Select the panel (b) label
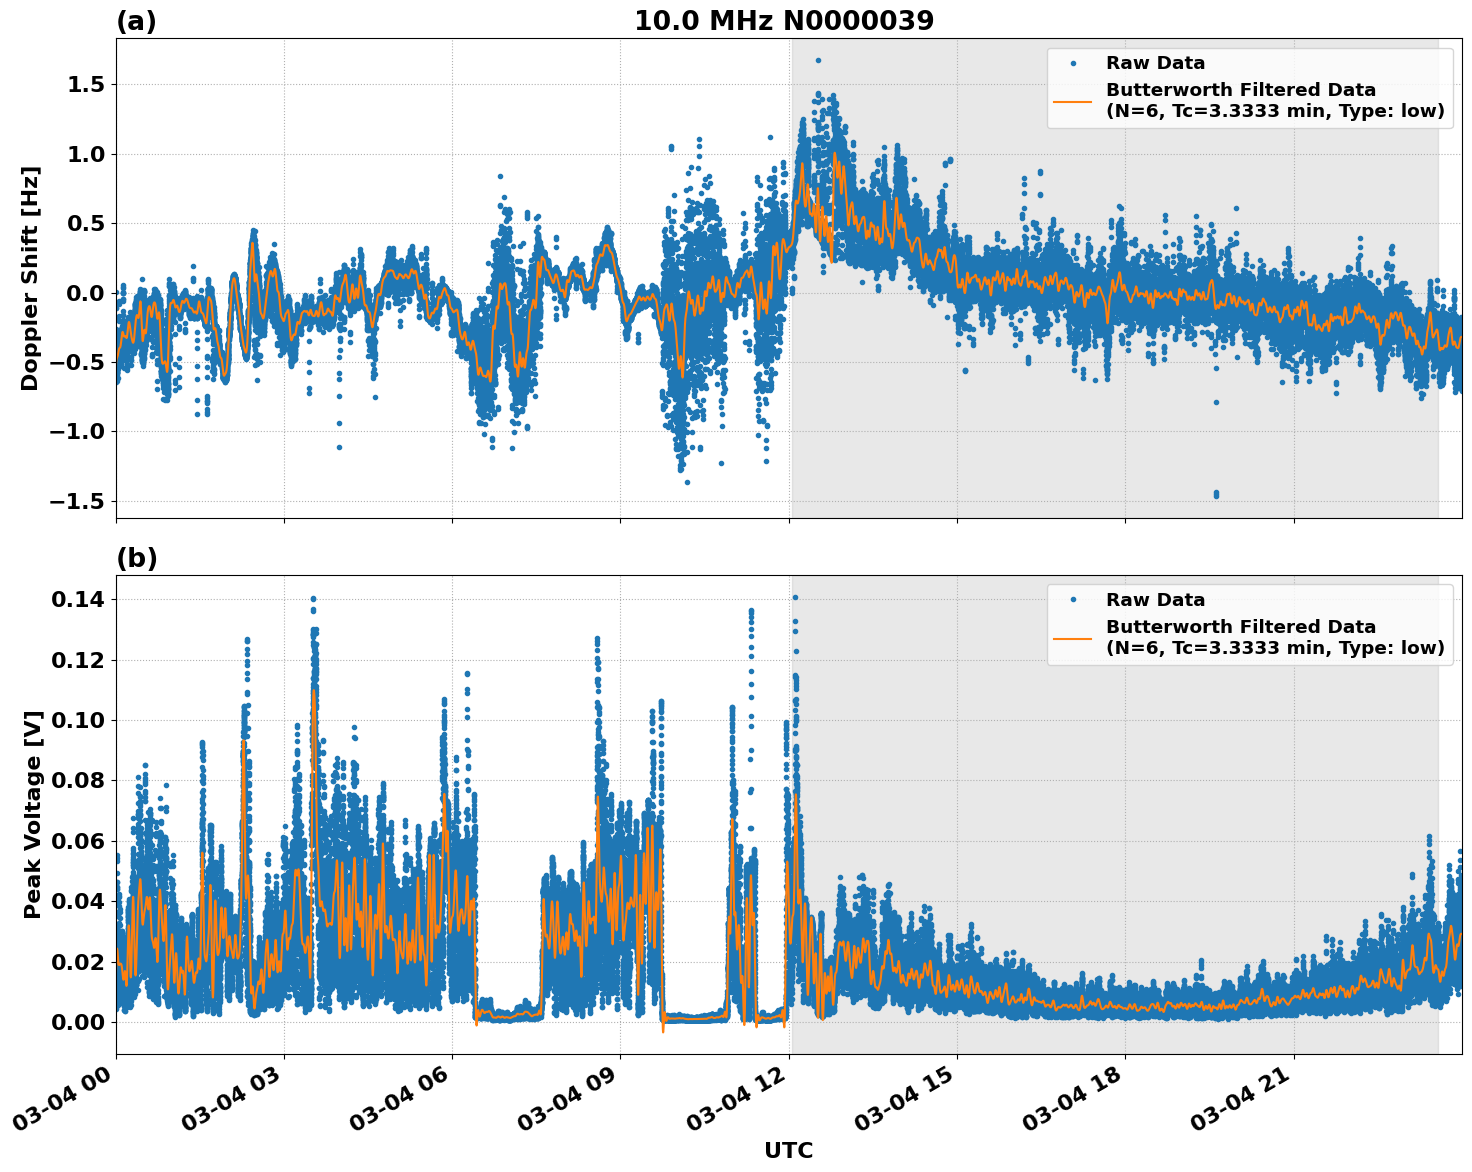The height and width of the screenshot is (1172, 1472). pos(136,557)
